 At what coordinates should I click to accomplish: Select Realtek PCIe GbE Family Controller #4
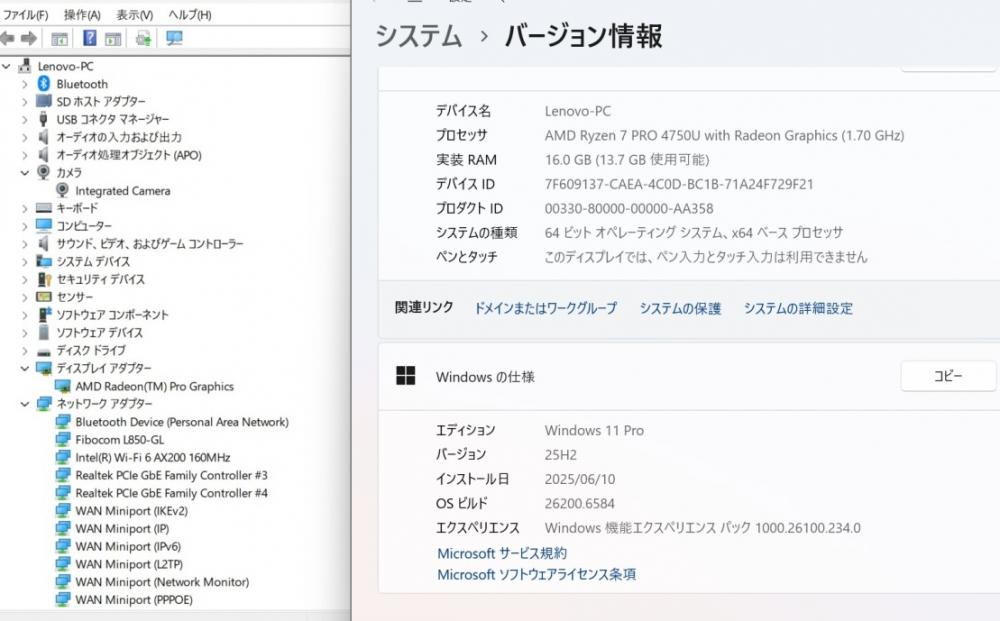point(172,493)
